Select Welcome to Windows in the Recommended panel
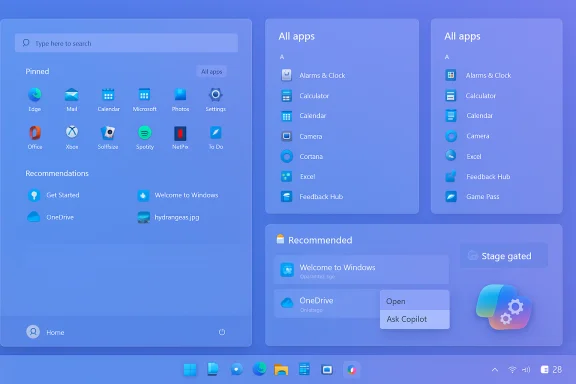Viewport: 576px width, 384px height. (361, 270)
